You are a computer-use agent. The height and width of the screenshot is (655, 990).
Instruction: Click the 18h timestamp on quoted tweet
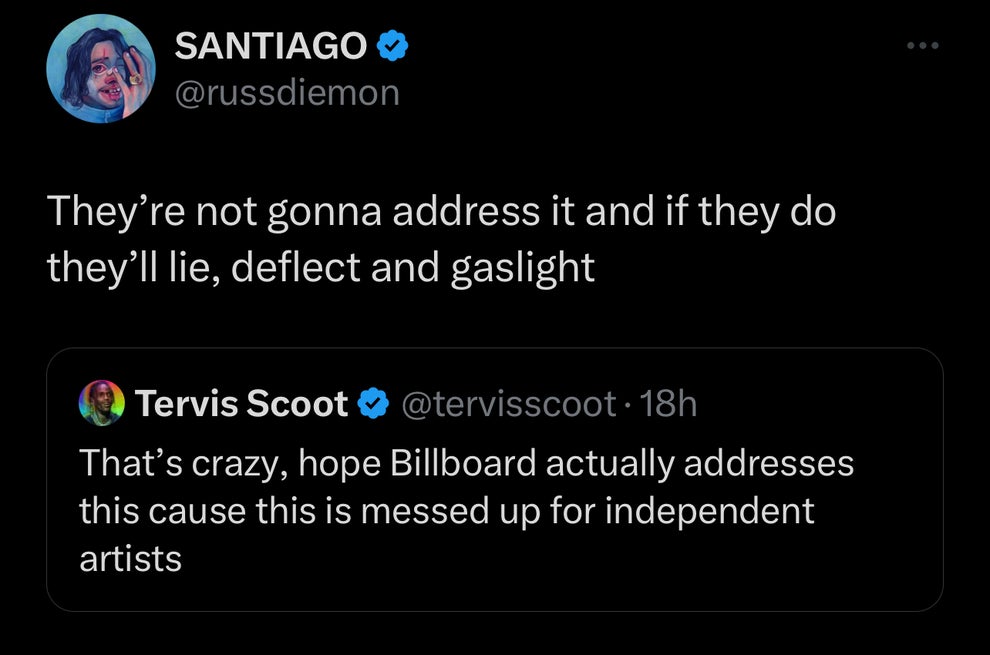point(672,403)
